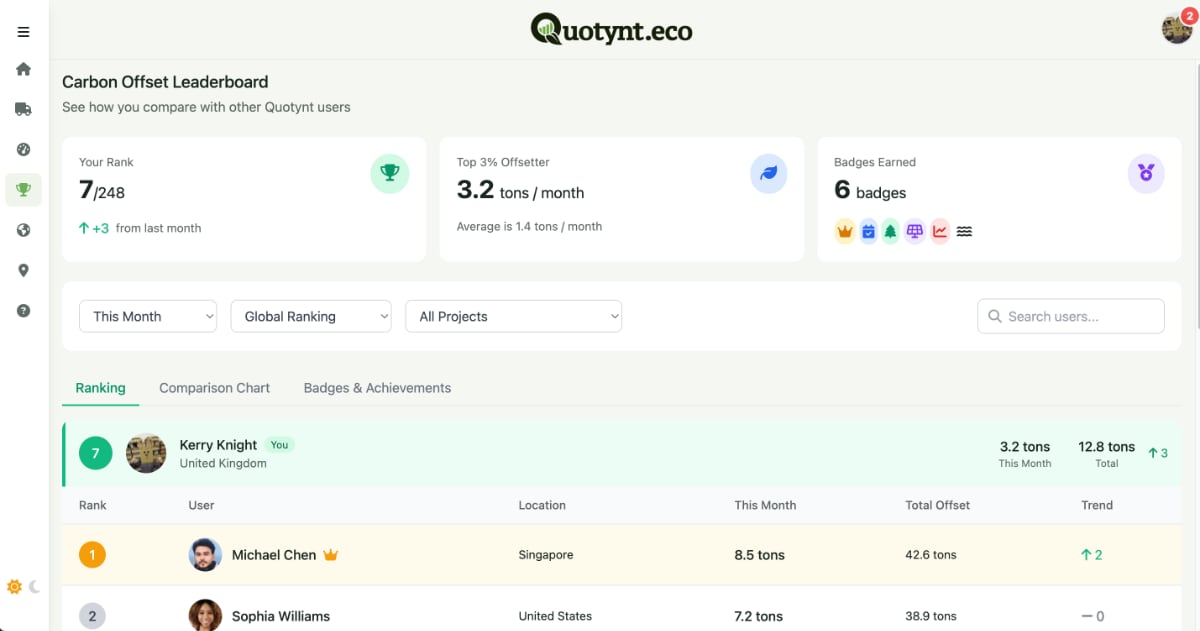Image resolution: width=1200 pixels, height=631 pixels.
Task: Open the Help question mark icon
Action: pos(22,310)
